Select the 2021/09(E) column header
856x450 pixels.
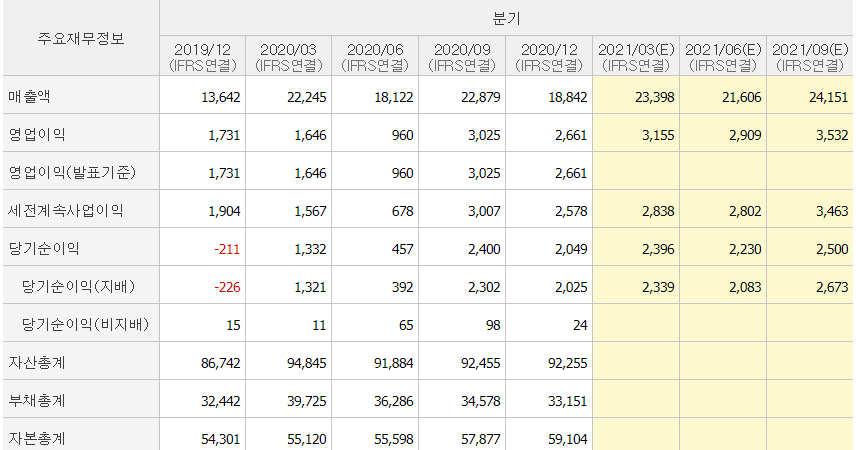point(810,57)
